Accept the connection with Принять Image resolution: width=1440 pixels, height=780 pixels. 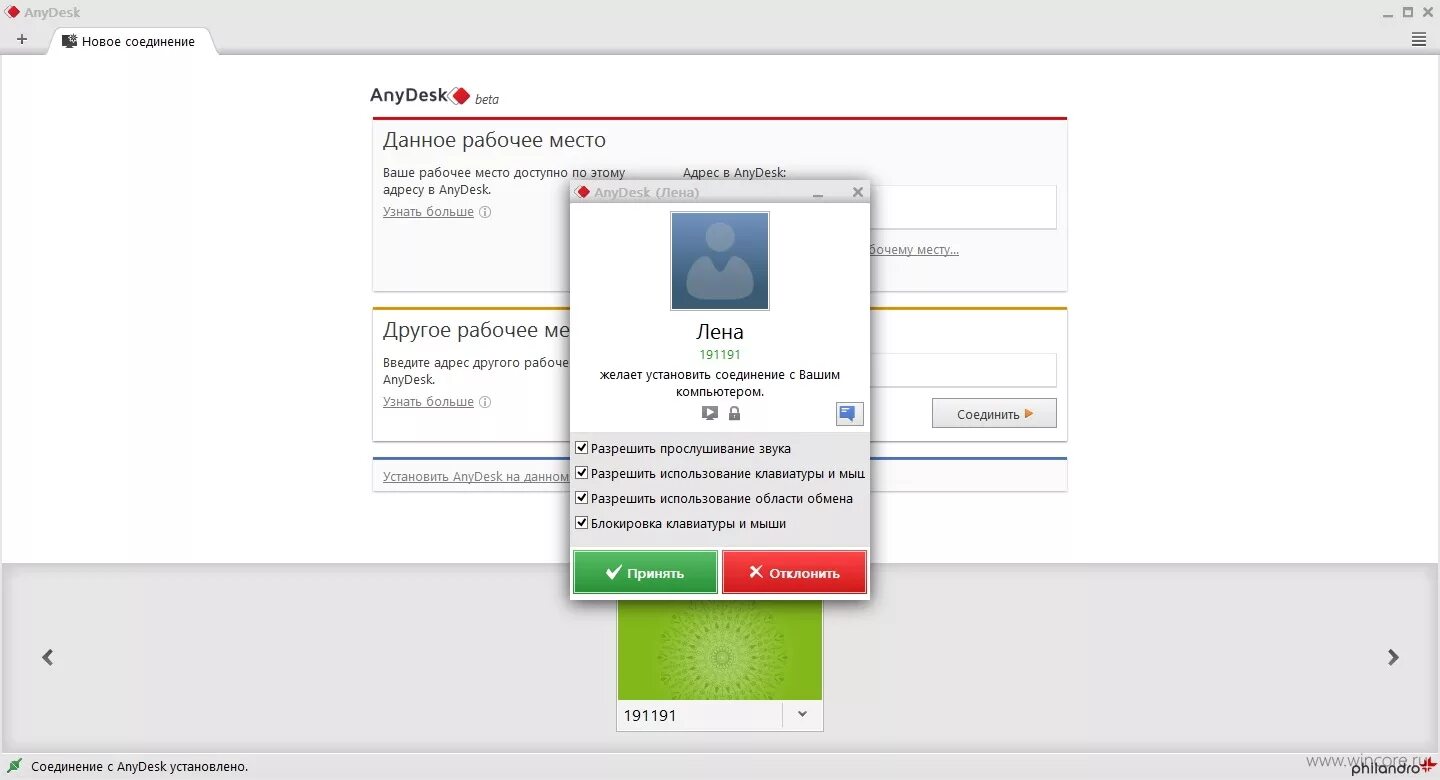645,572
